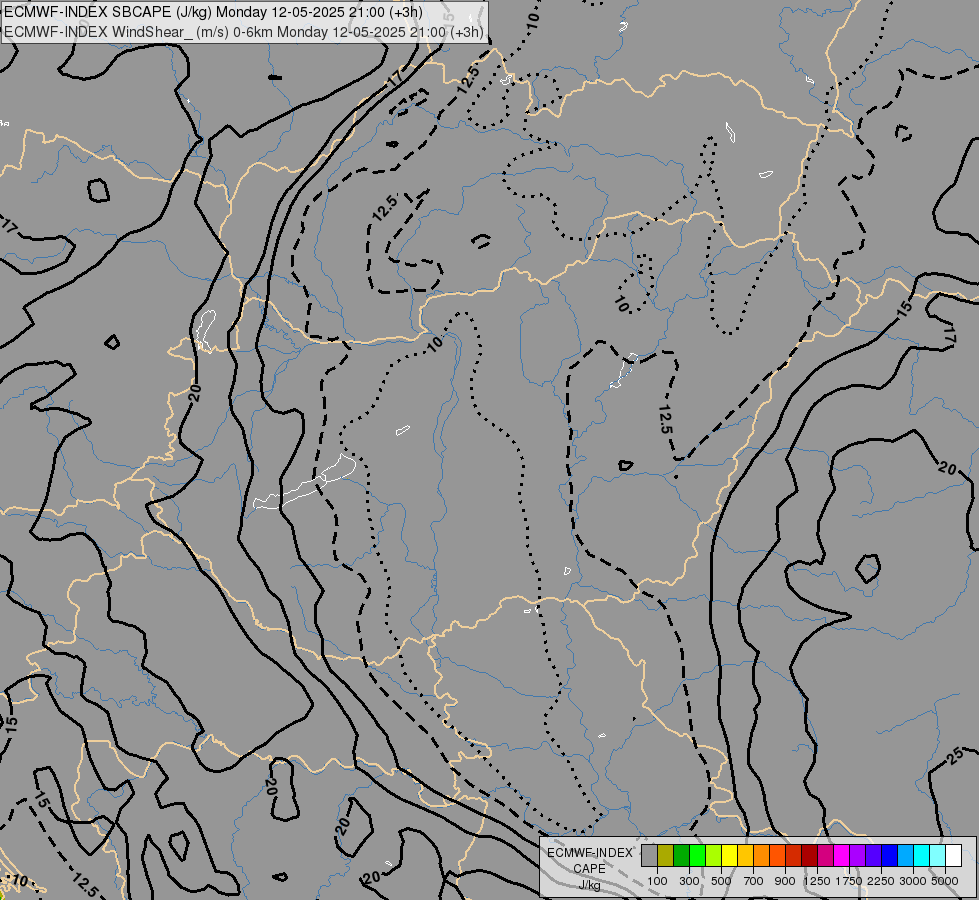Select the bright green legend swatch

(697, 855)
